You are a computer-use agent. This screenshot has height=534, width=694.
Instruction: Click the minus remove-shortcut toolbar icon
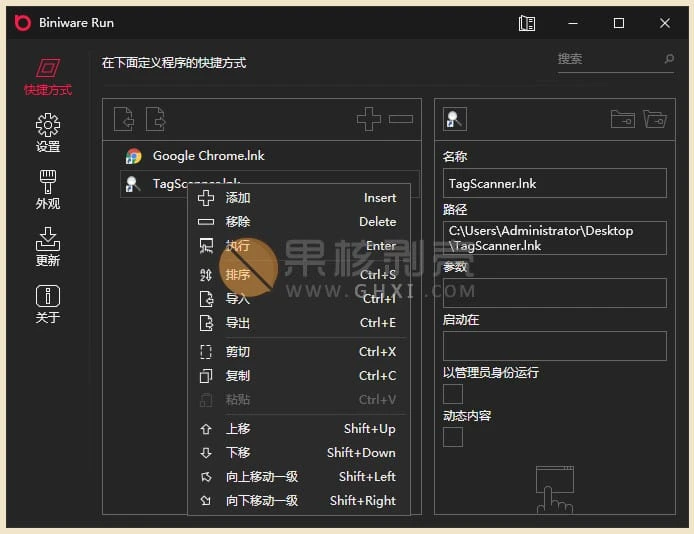tap(401, 119)
